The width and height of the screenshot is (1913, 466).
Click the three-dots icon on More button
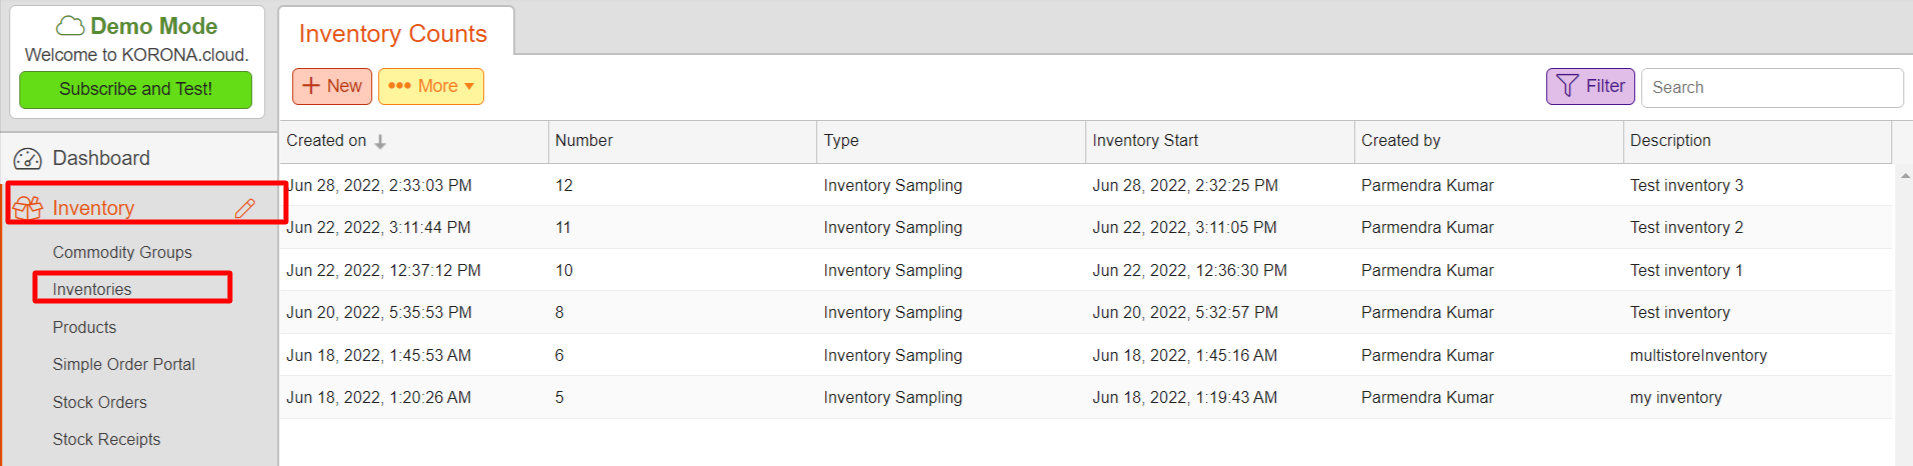click(x=399, y=86)
